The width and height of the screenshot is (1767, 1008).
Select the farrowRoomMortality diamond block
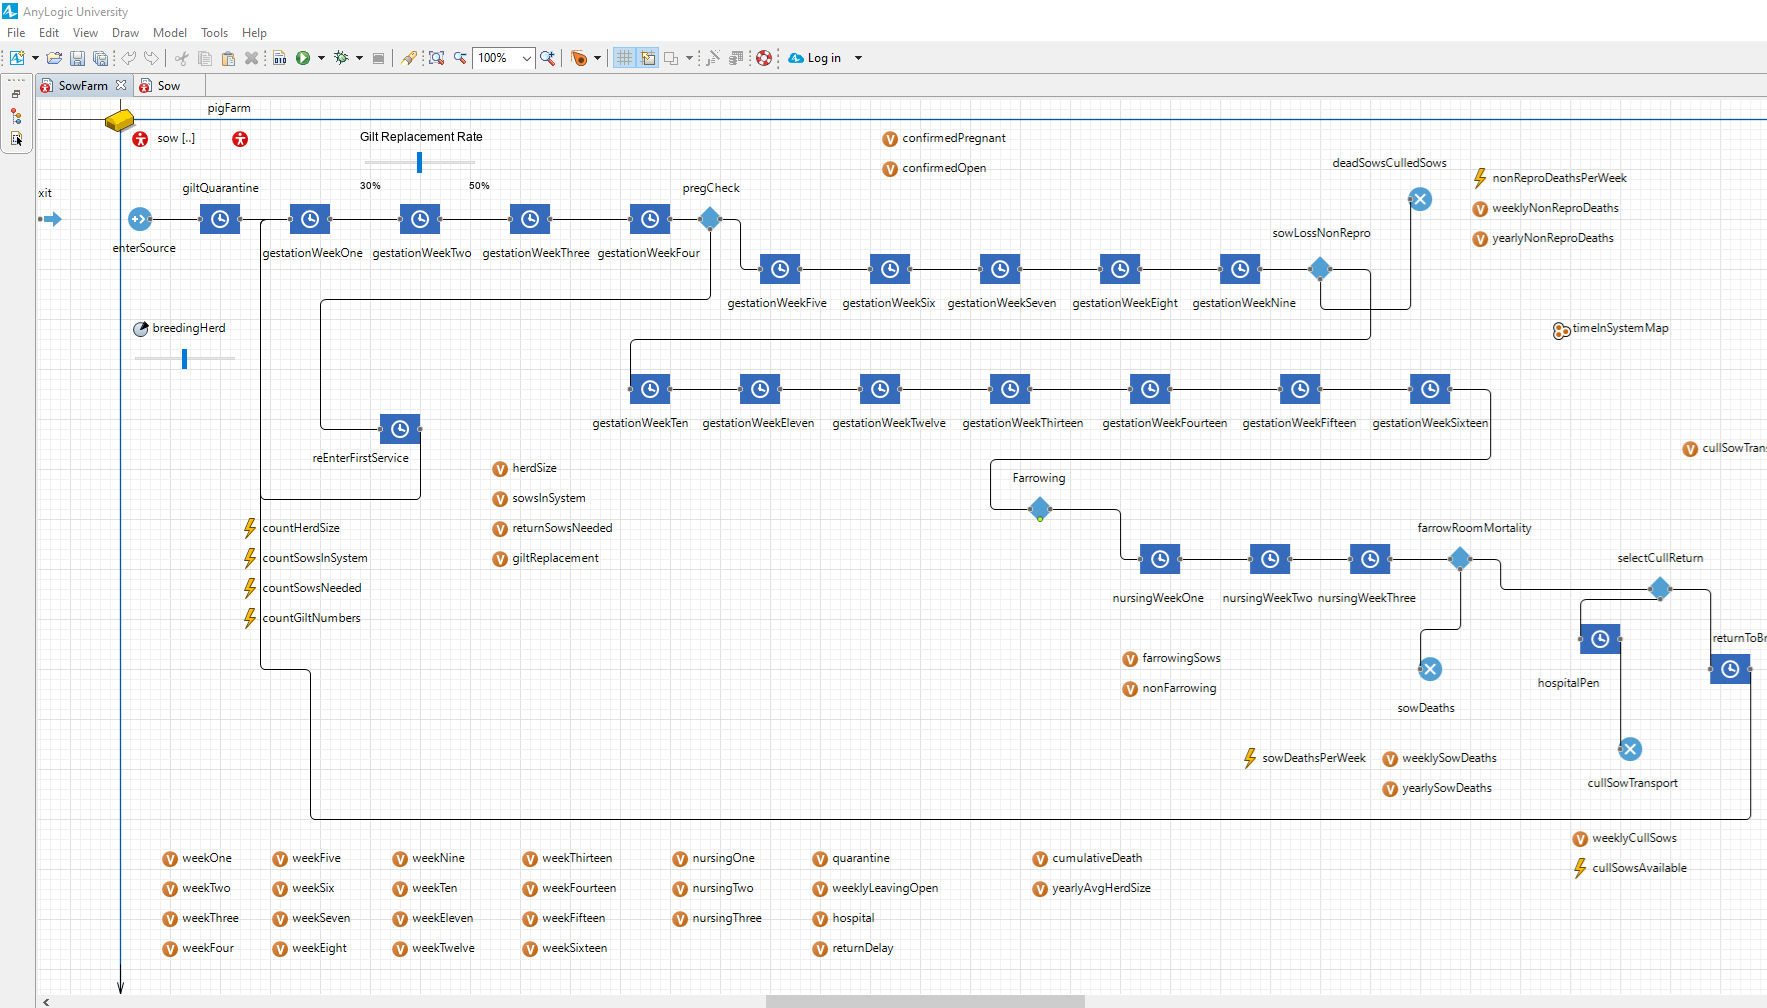tap(1460, 558)
